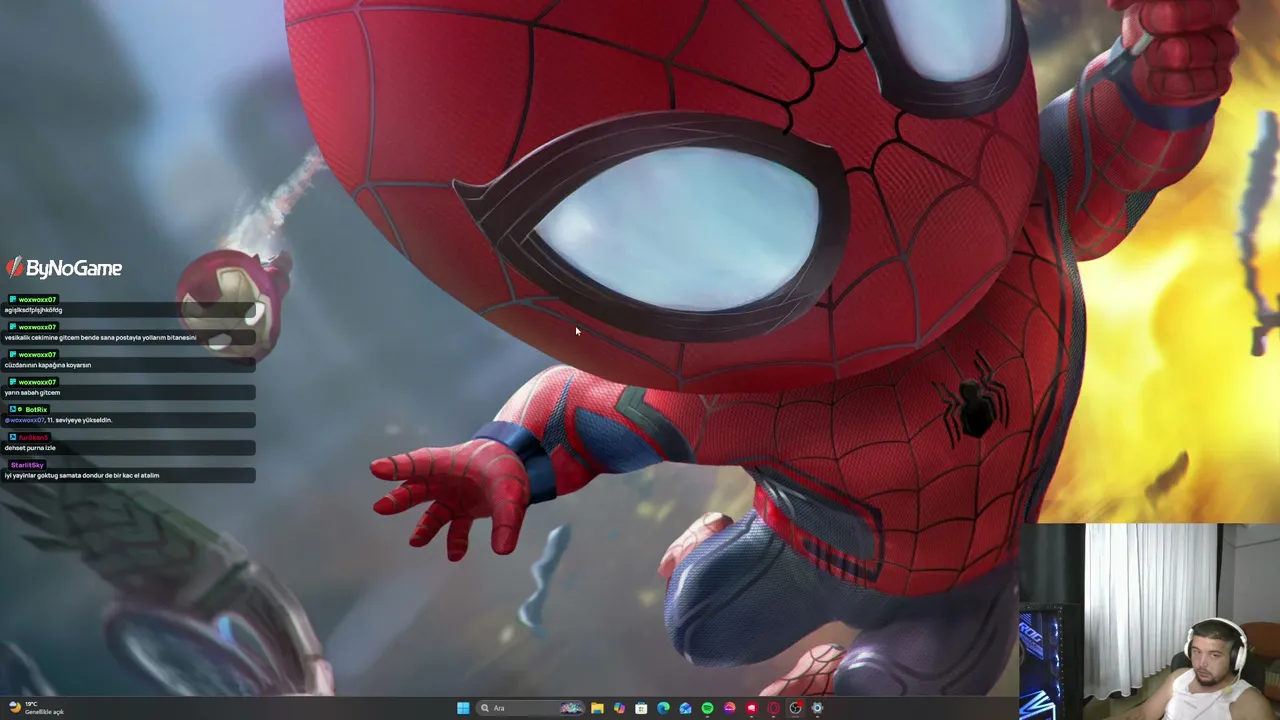The height and width of the screenshot is (720, 1280).
Task: Launch Microsoft Edge from the taskbar
Action: pyautogui.click(x=663, y=708)
